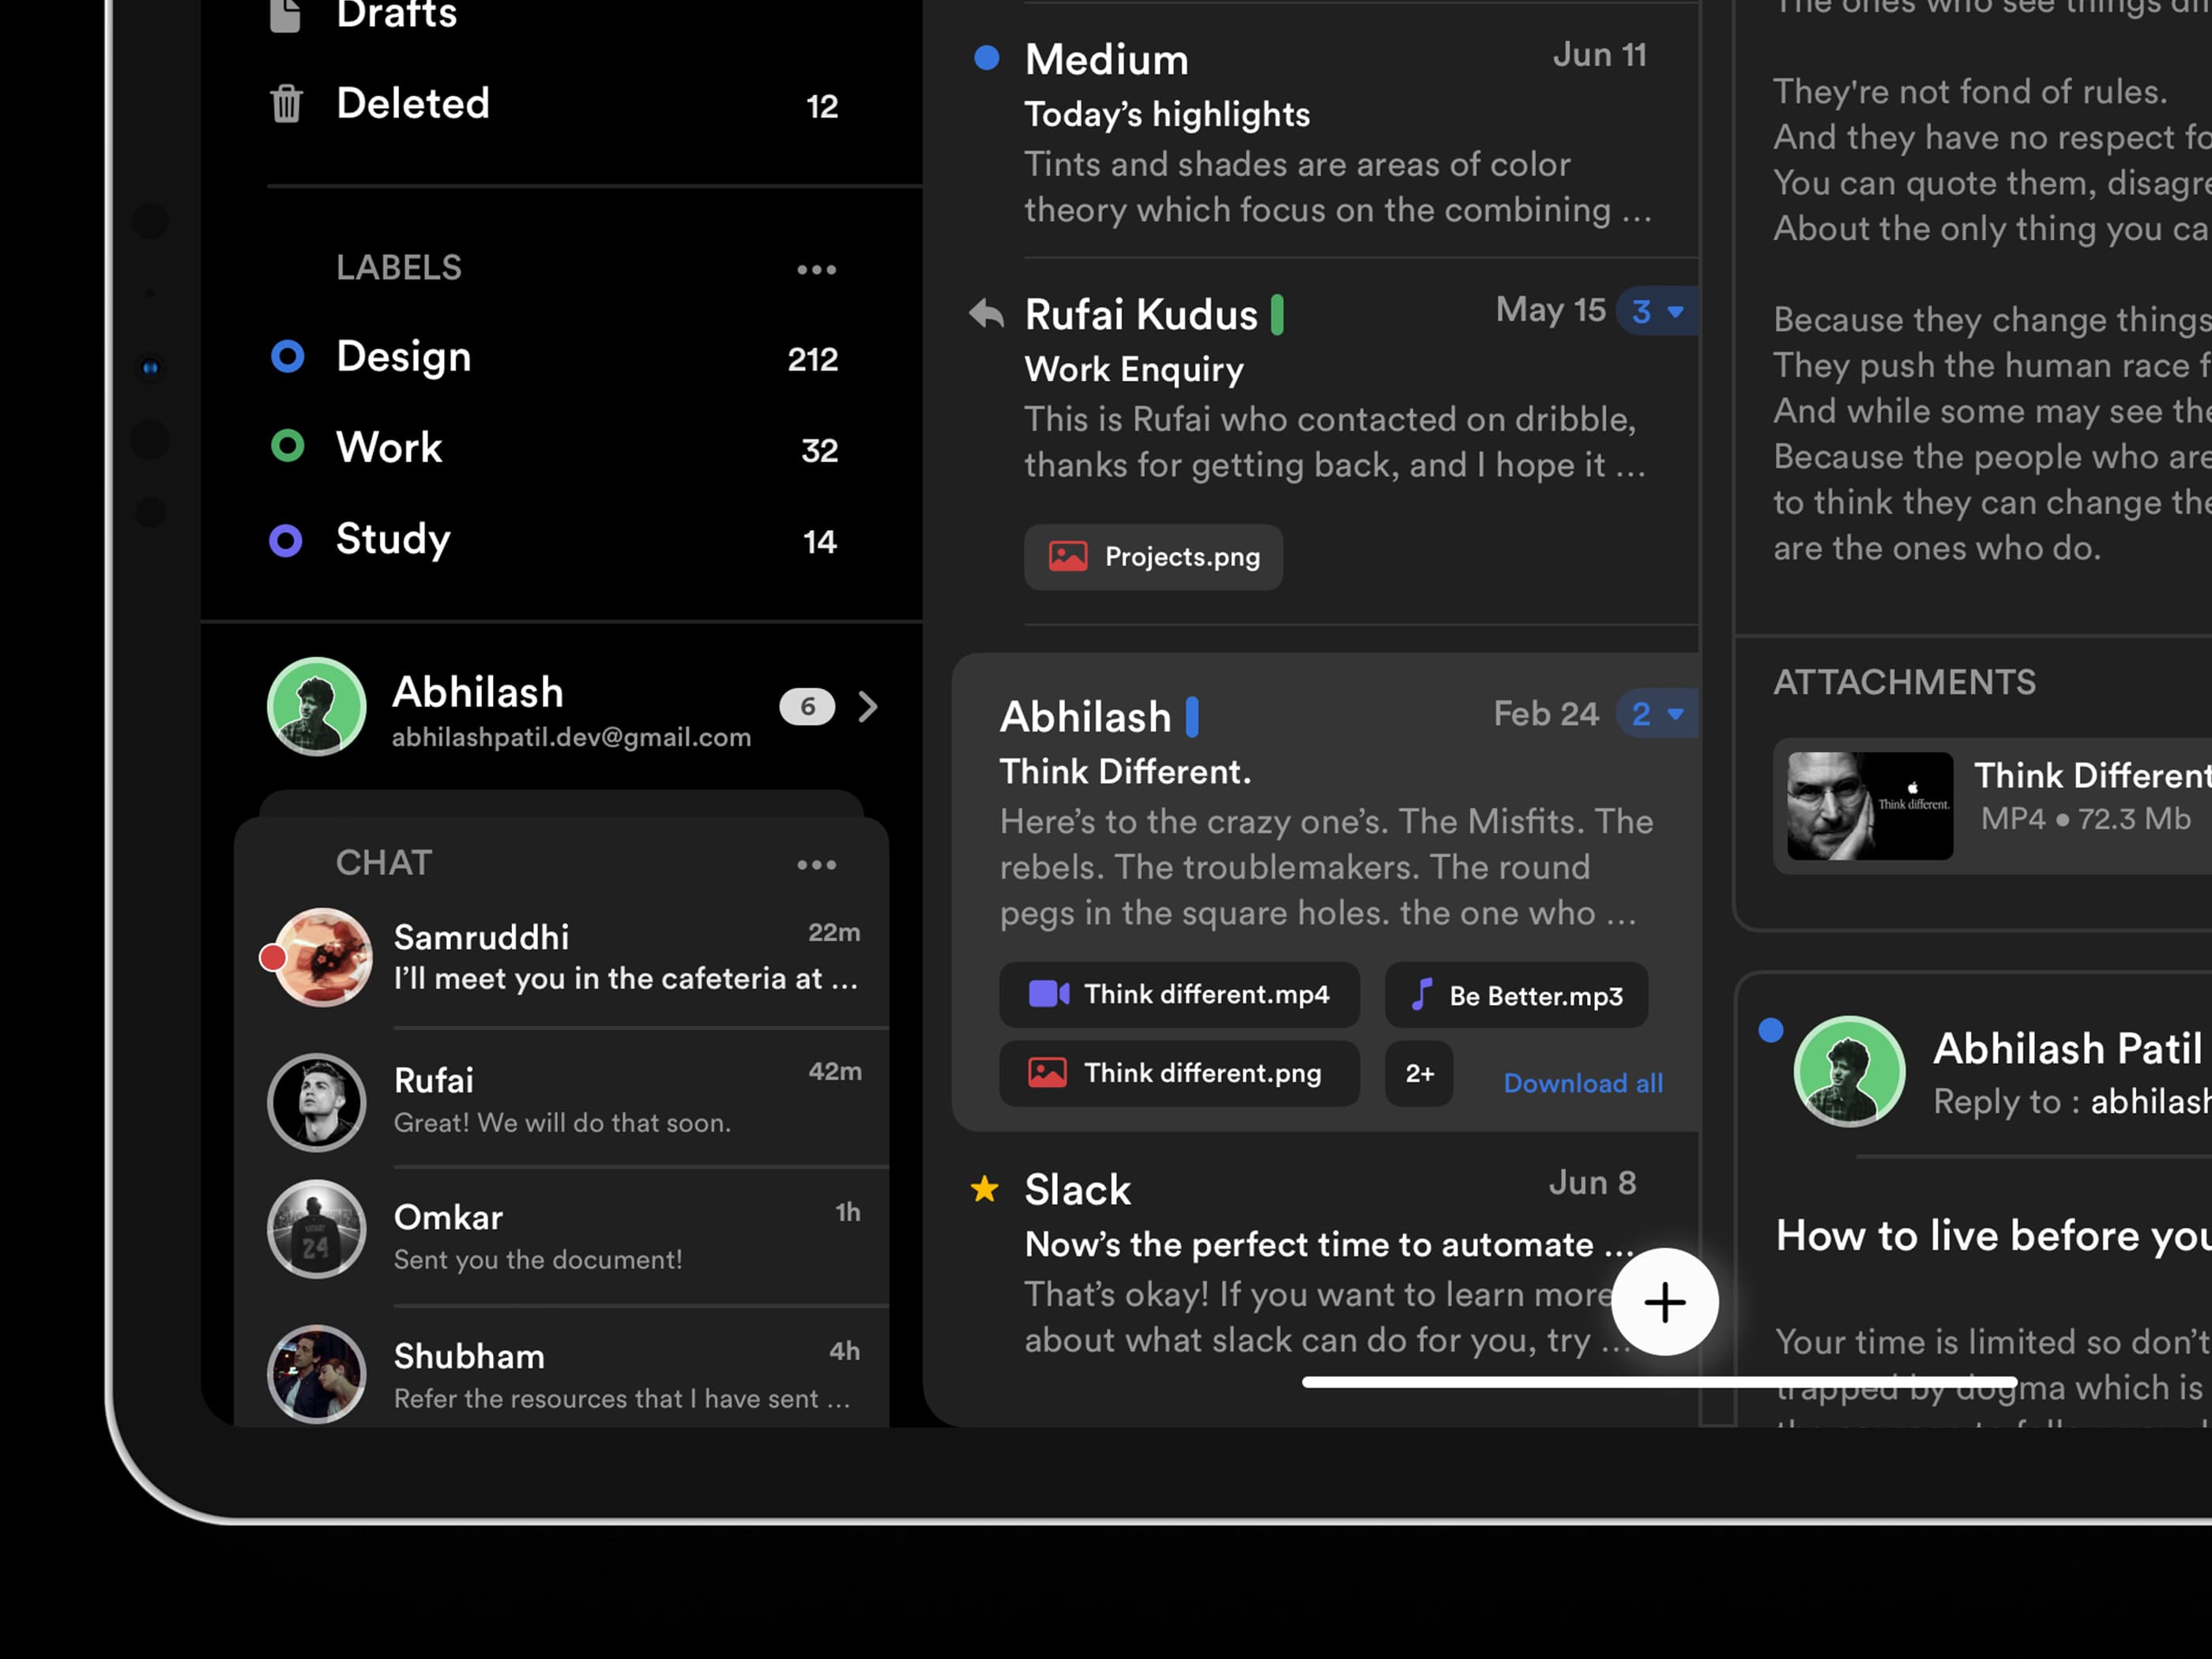Click the Download all link
The image size is (2212, 1659).
pyautogui.click(x=1583, y=1083)
